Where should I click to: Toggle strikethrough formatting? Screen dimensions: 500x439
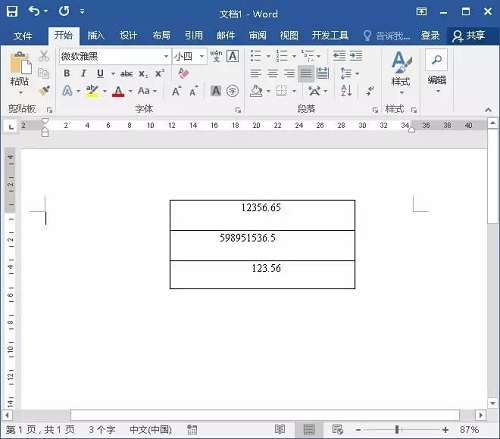[x=127, y=74]
